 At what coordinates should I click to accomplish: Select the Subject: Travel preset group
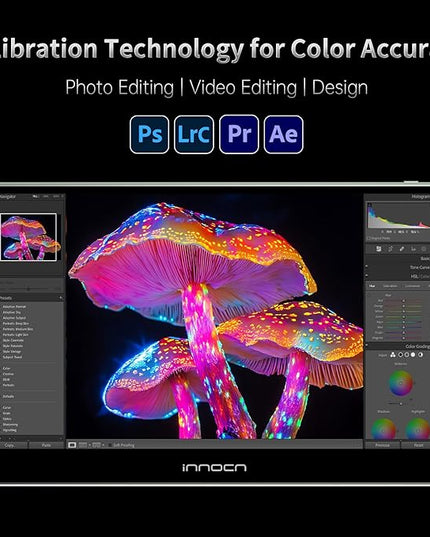click(12, 357)
